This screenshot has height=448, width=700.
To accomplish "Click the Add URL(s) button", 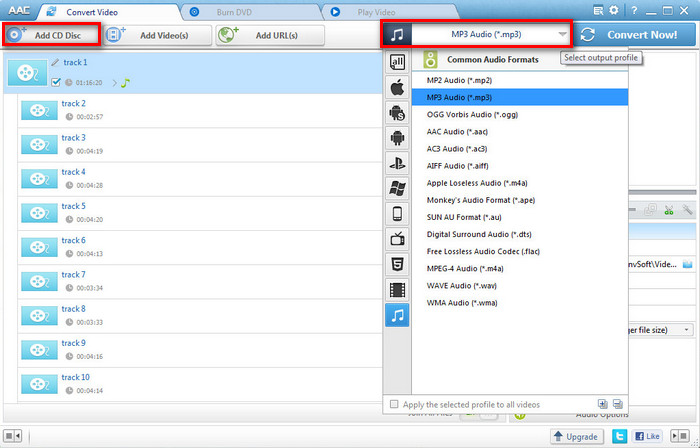I will pos(270,35).
